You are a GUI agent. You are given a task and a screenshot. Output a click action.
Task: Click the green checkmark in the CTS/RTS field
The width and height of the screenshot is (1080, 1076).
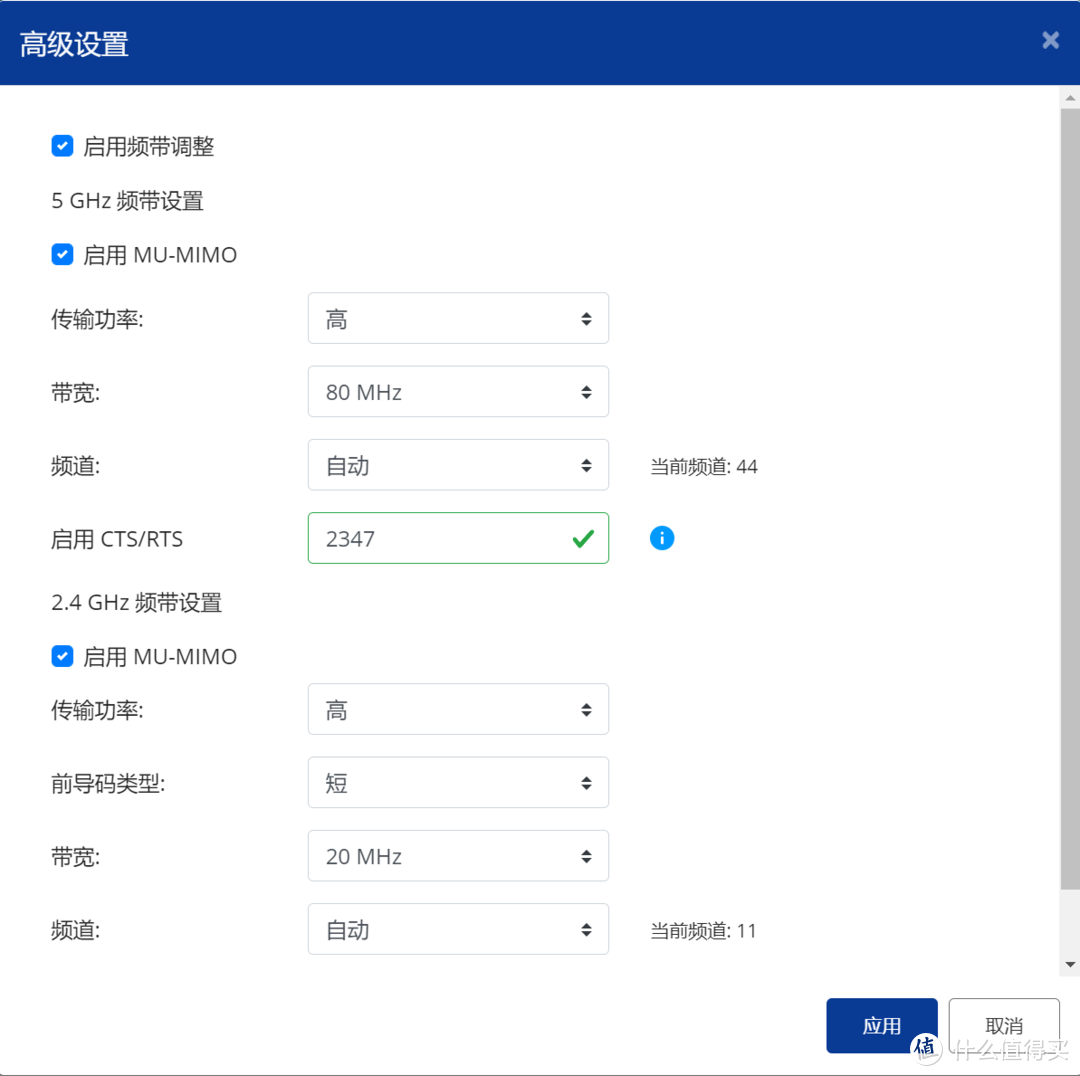pyautogui.click(x=582, y=538)
